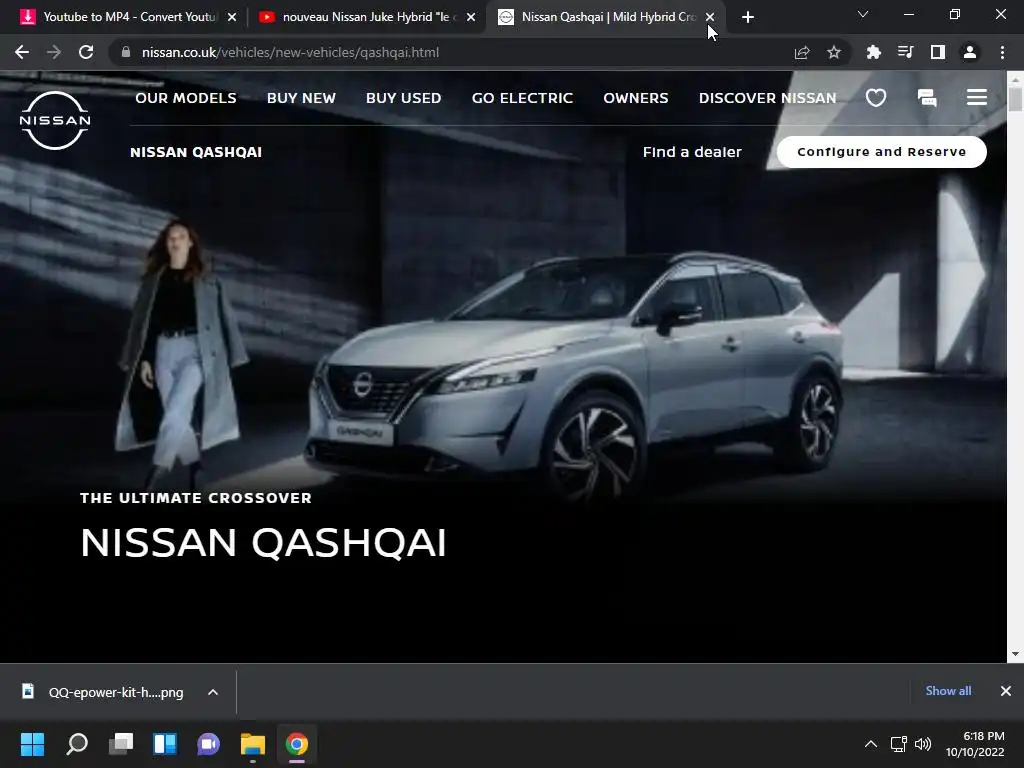Open DISCOVER NISSAN menu
The width and height of the screenshot is (1024, 768).
(767, 98)
